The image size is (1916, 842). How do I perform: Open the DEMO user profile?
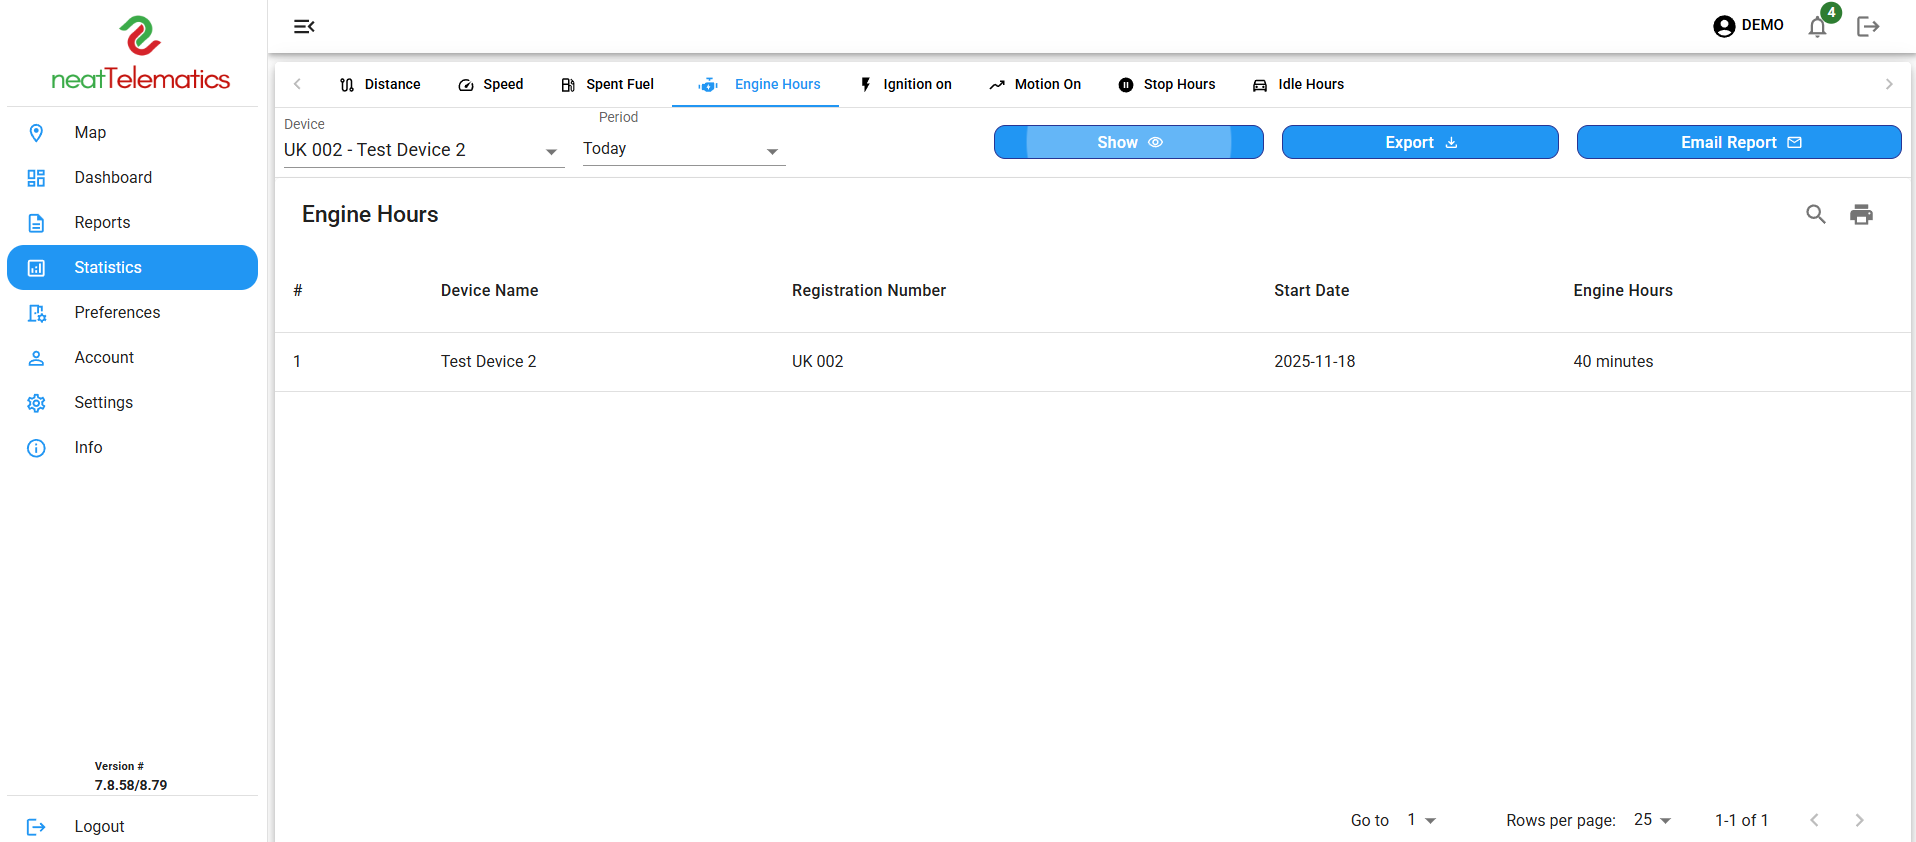1747,26
